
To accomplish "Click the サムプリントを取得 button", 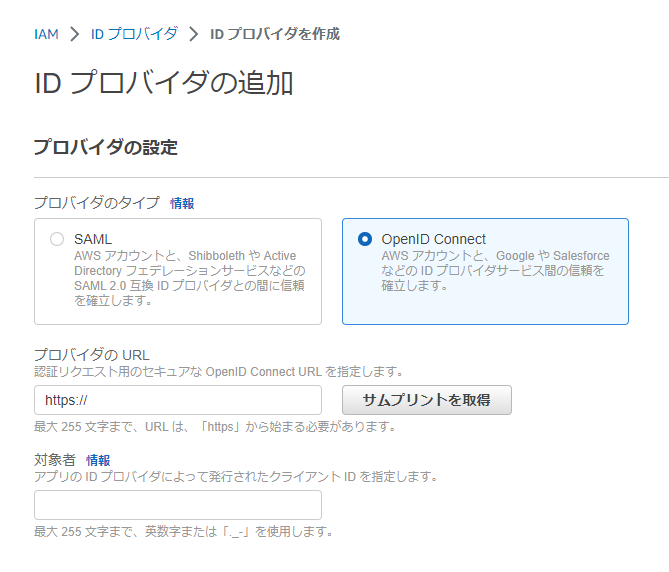I will coord(427,400).
